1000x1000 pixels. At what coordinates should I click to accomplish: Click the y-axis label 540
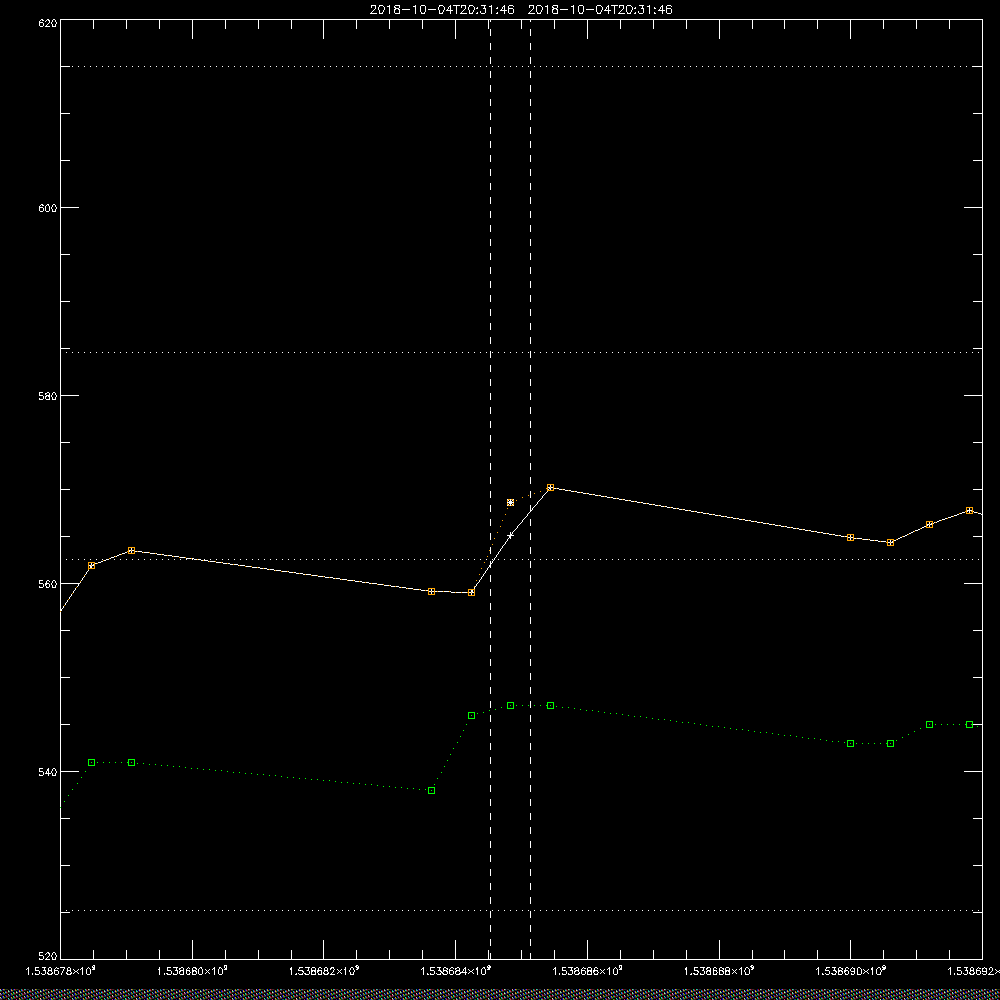(49, 772)
